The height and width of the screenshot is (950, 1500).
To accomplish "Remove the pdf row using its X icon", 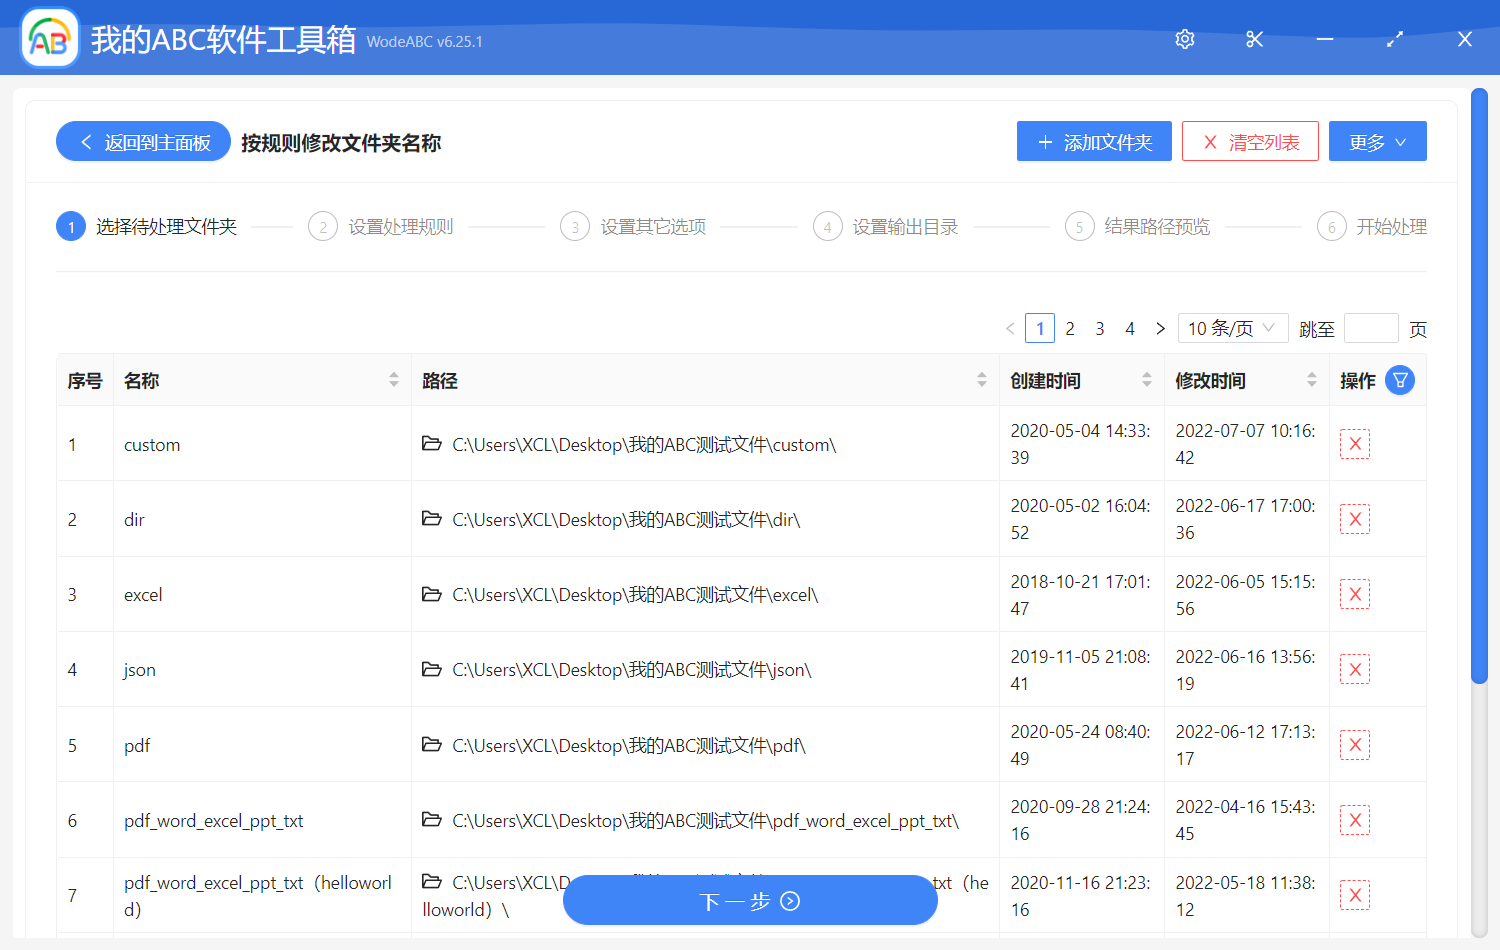I will coord(1354,744).
